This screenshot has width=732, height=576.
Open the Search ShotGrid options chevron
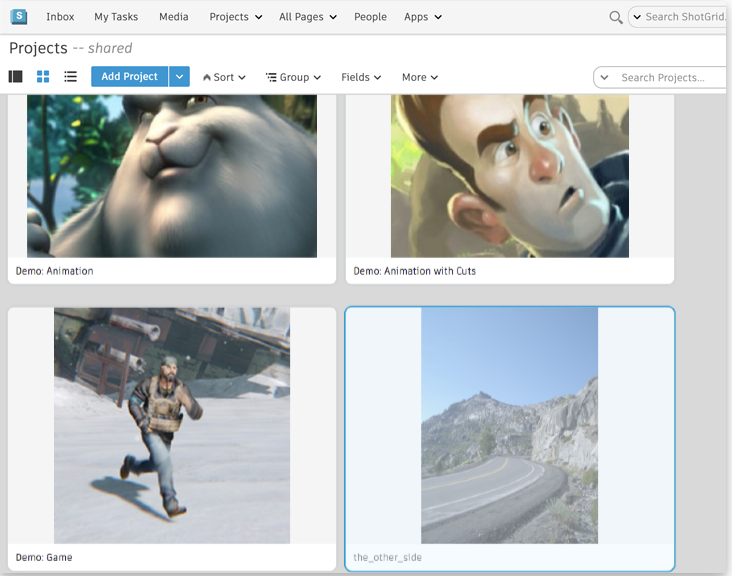coord(637,17)
